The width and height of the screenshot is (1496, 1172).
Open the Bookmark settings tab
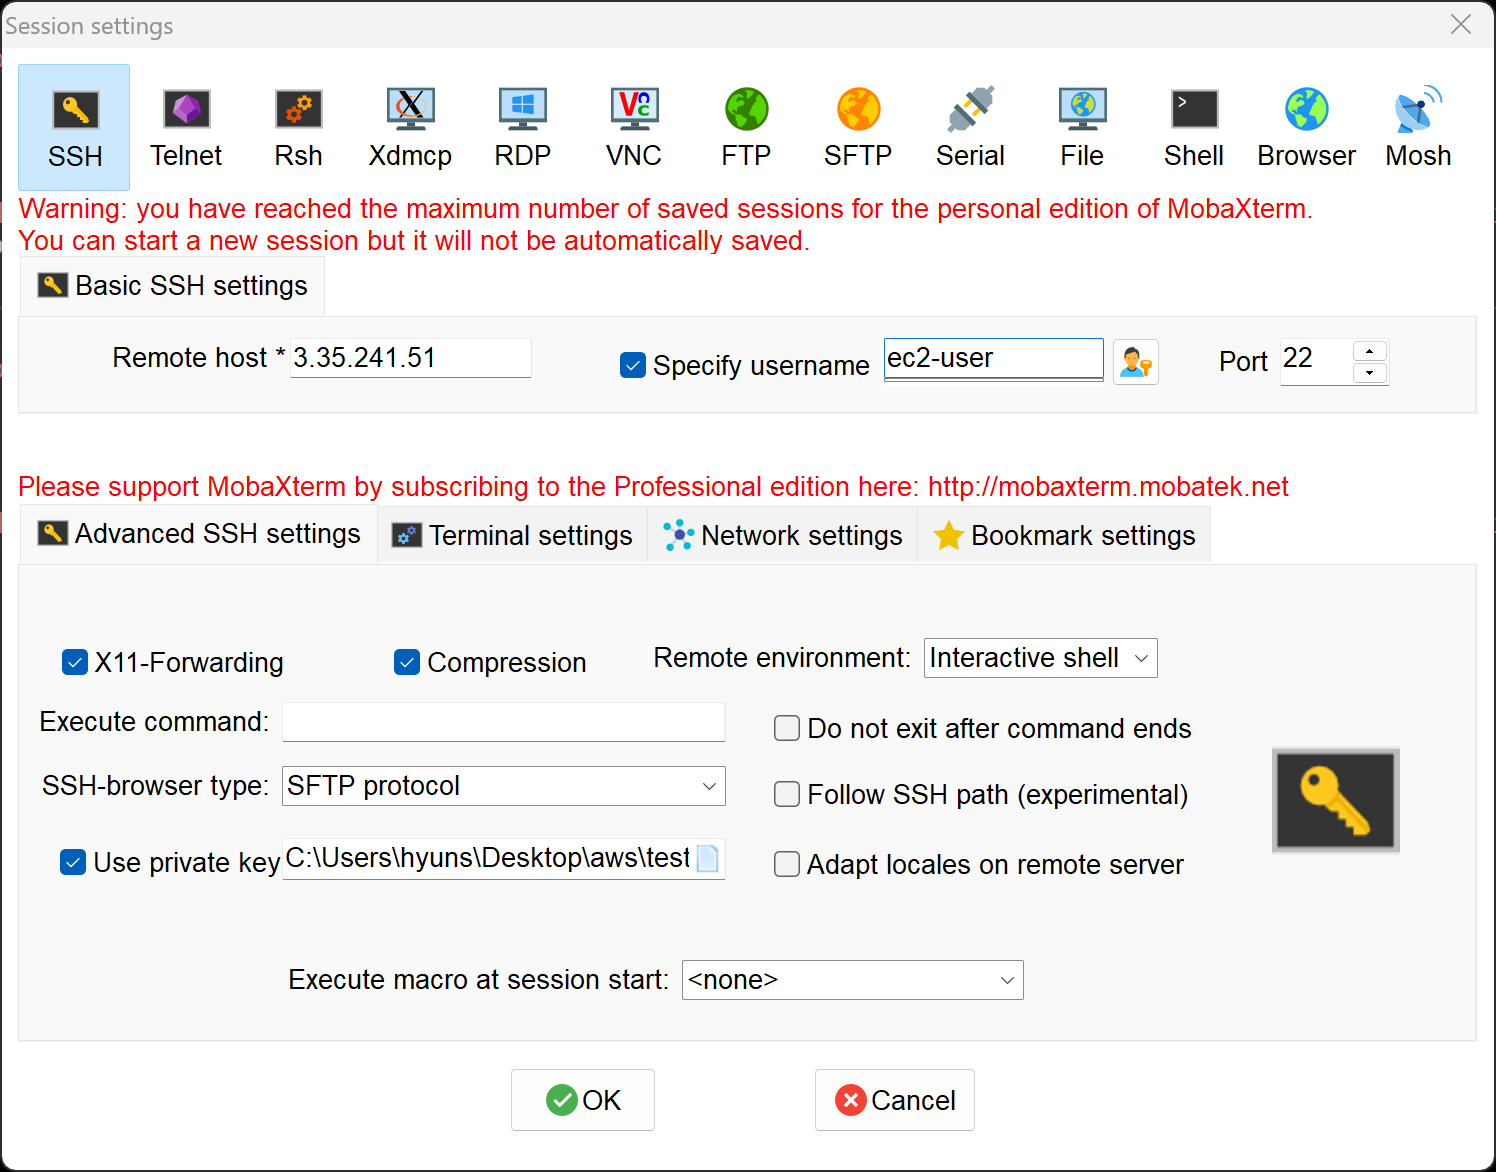(x=1064, y=536)
